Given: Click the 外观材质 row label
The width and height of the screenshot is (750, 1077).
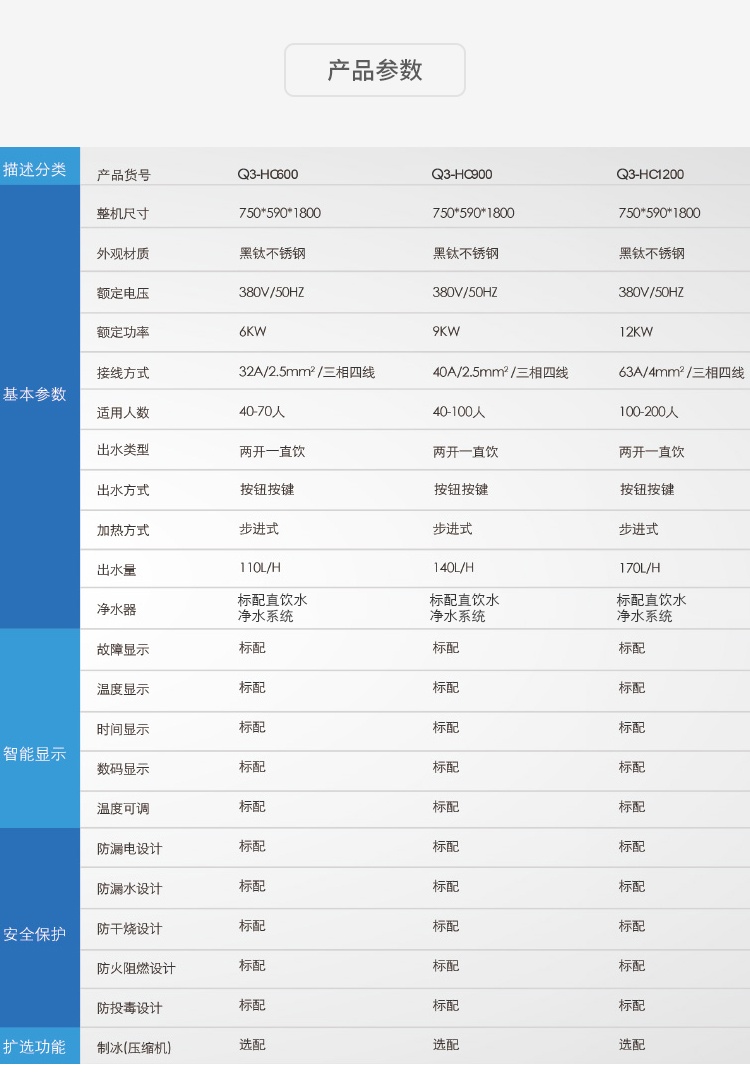Looking at the screenshot, I should click(123, 253).
